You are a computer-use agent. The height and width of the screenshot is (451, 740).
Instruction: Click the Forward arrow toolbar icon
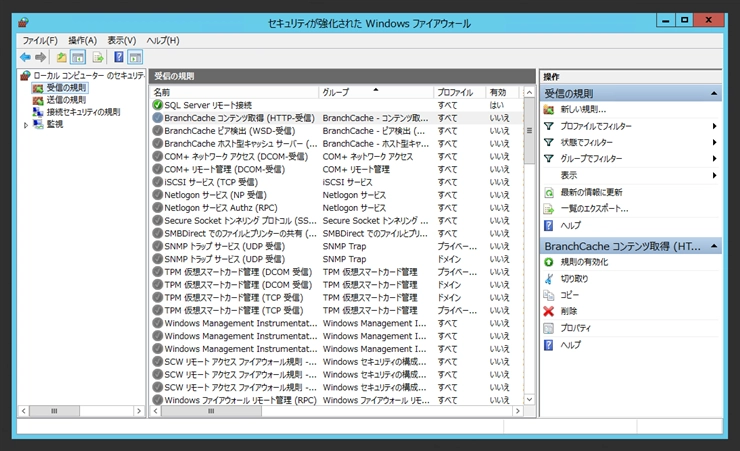tap(41, 58)
